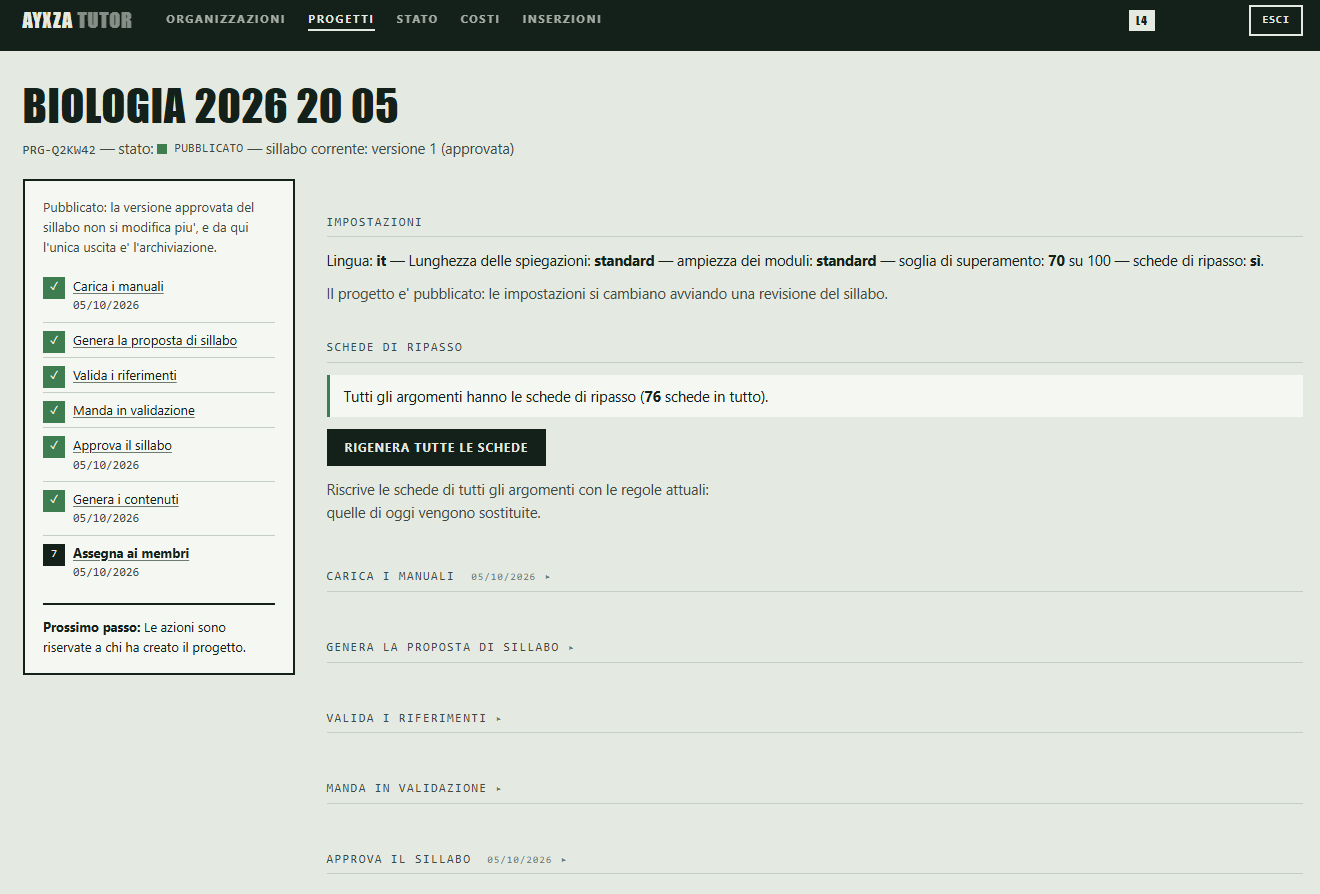Open the Organizzazioni menu
The height and width of the screenshot is (894, 1320).
[225, 19]
